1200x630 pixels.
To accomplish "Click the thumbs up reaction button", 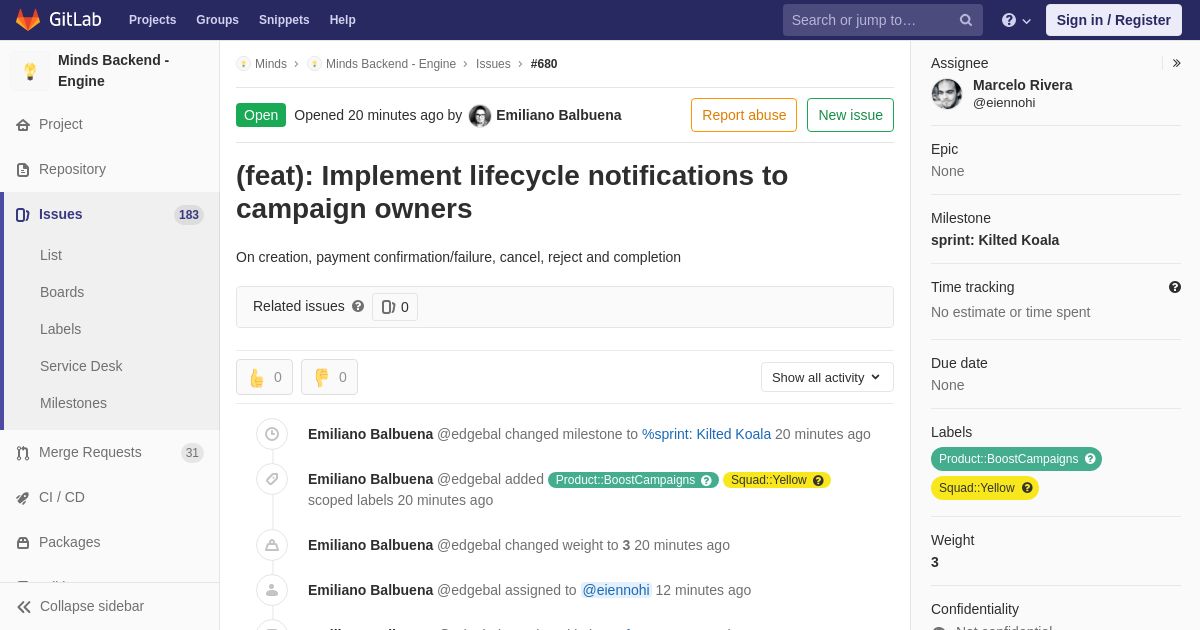I will (x=264, y=377).
